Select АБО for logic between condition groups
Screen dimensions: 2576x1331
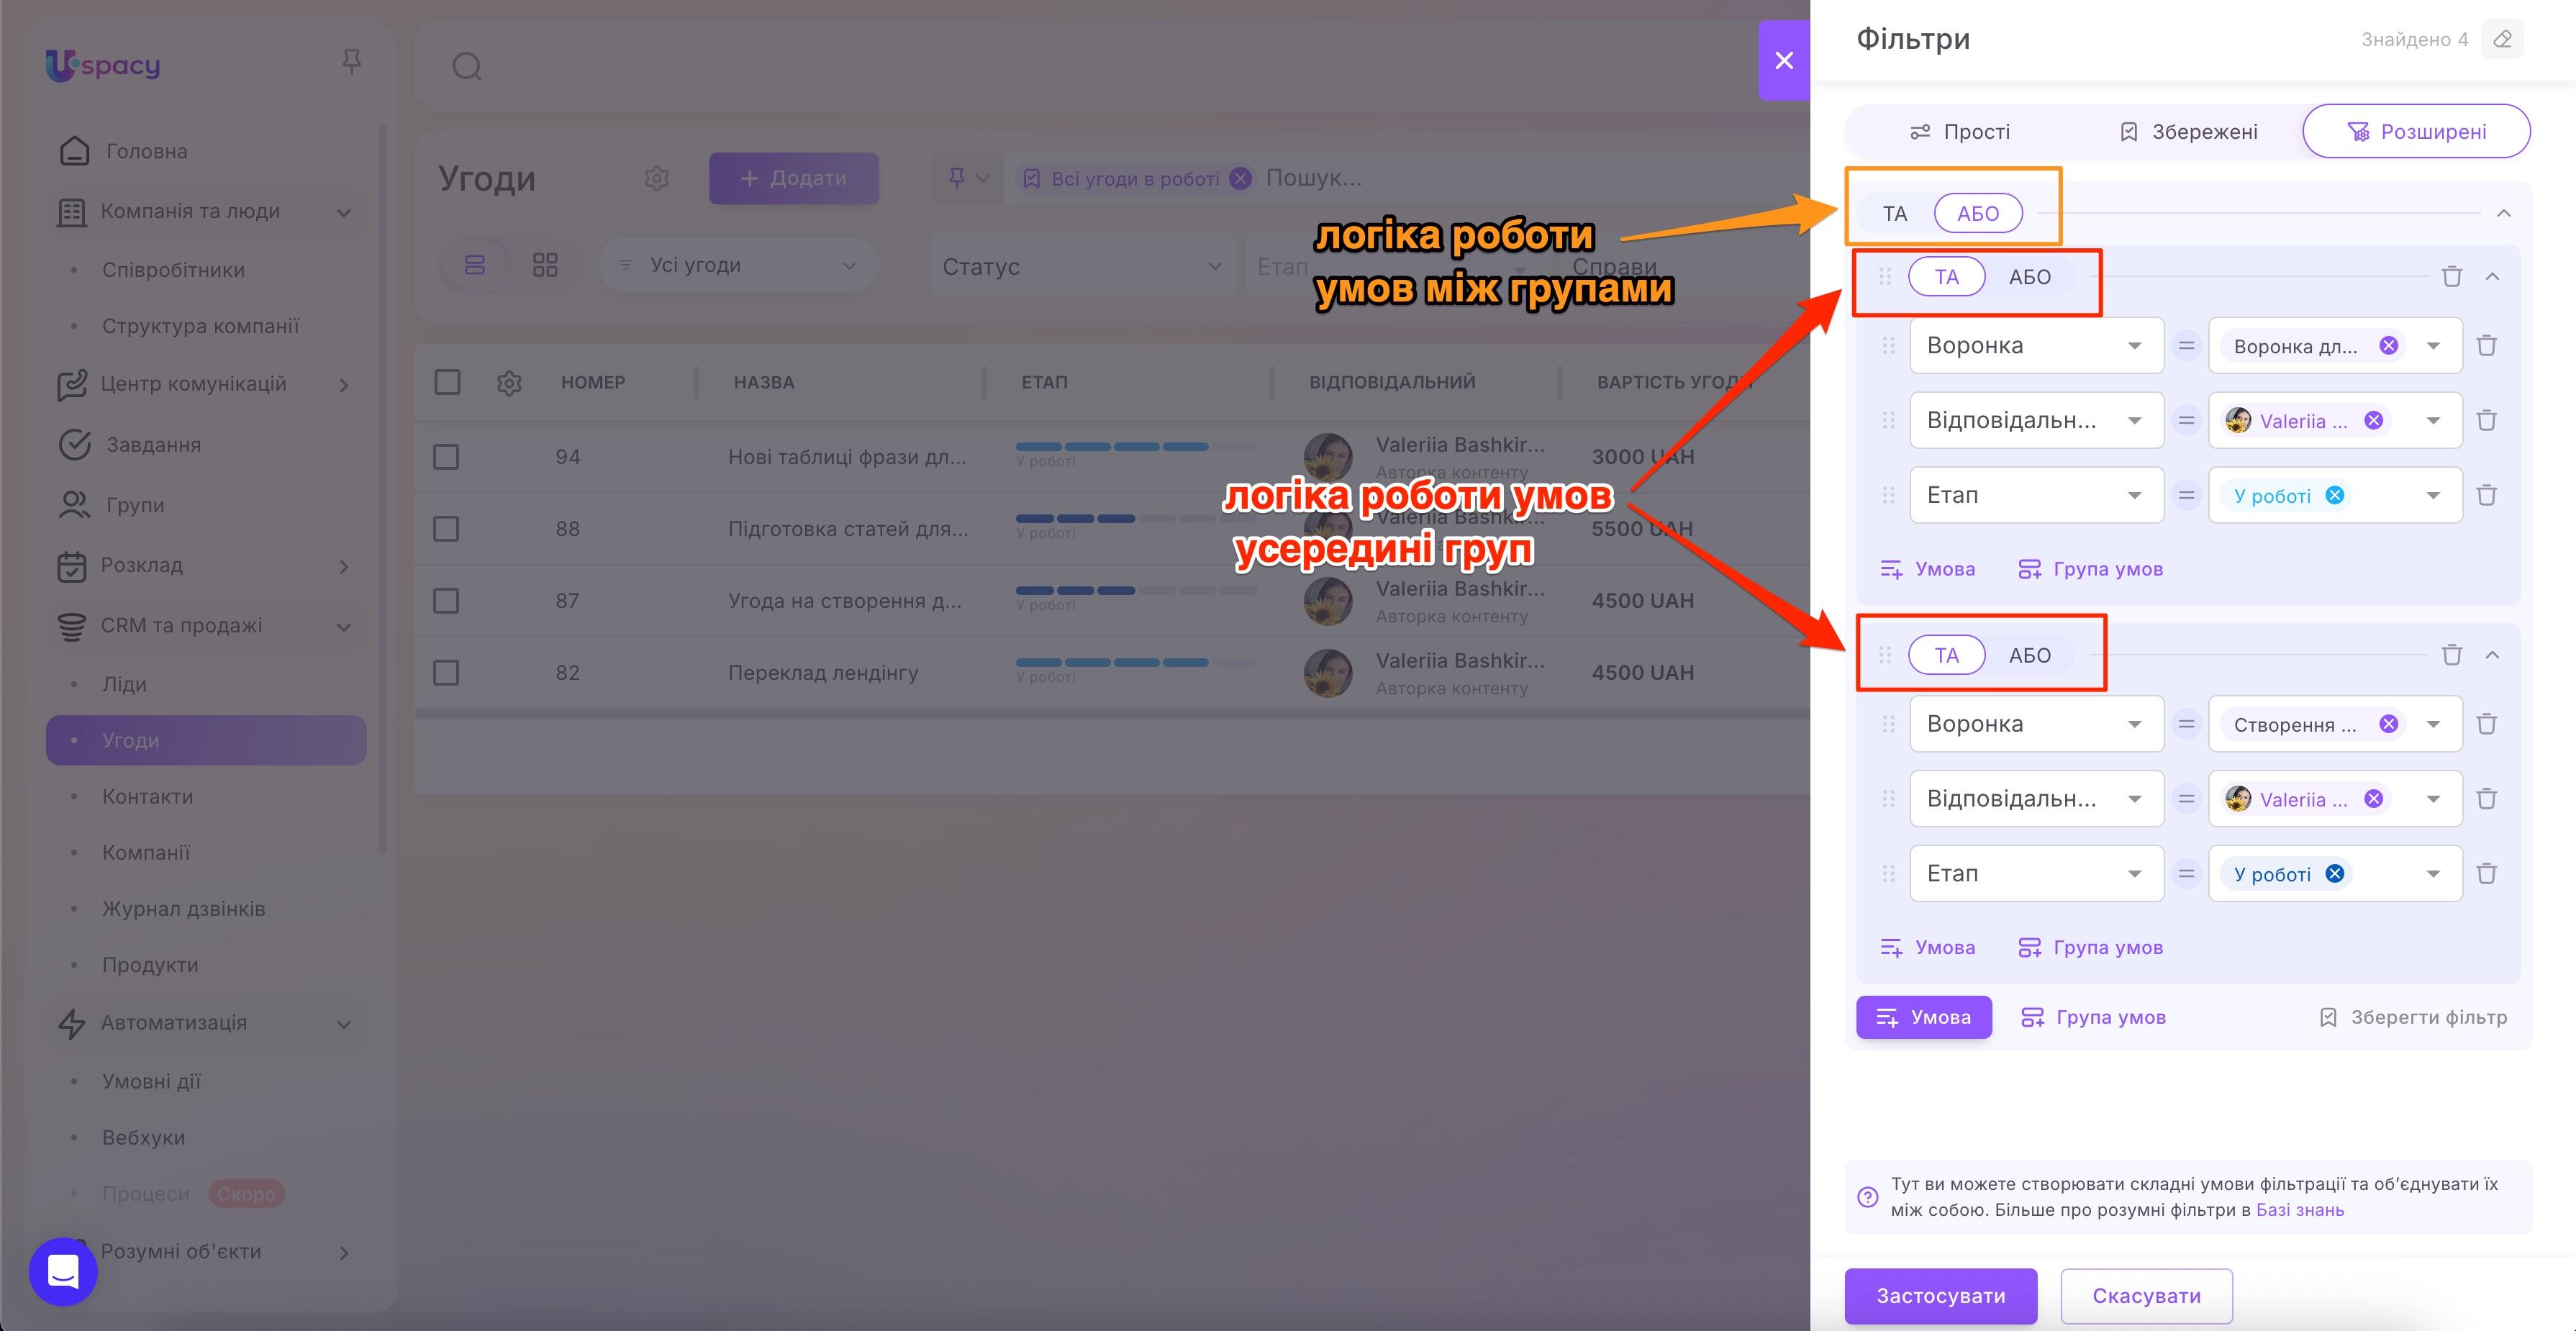(x=1979, y=212)
